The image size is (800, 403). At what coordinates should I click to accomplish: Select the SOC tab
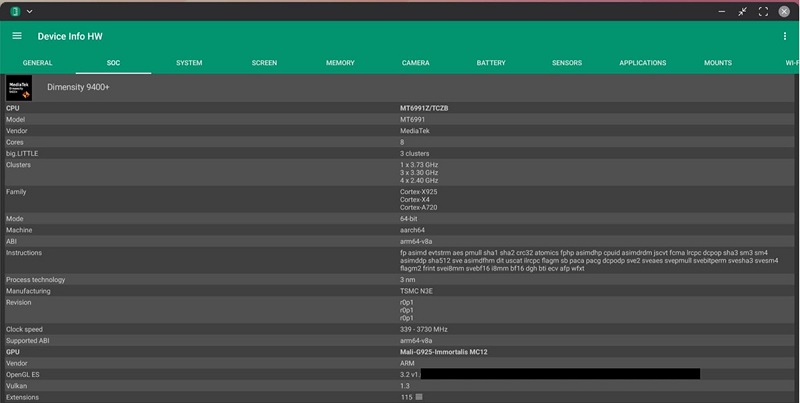click(113, 63)
